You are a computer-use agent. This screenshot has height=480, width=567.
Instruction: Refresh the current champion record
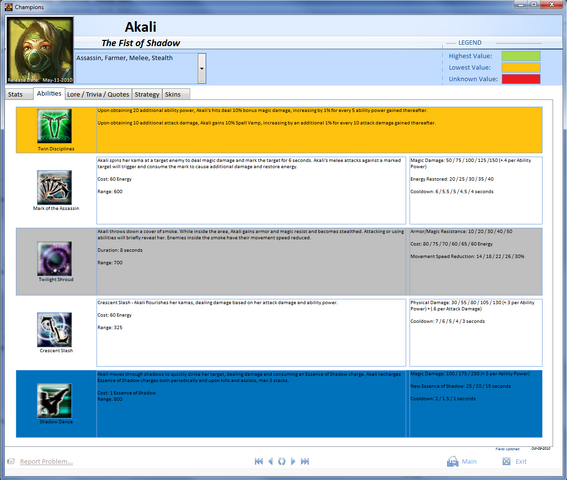[x=282, y=461]
